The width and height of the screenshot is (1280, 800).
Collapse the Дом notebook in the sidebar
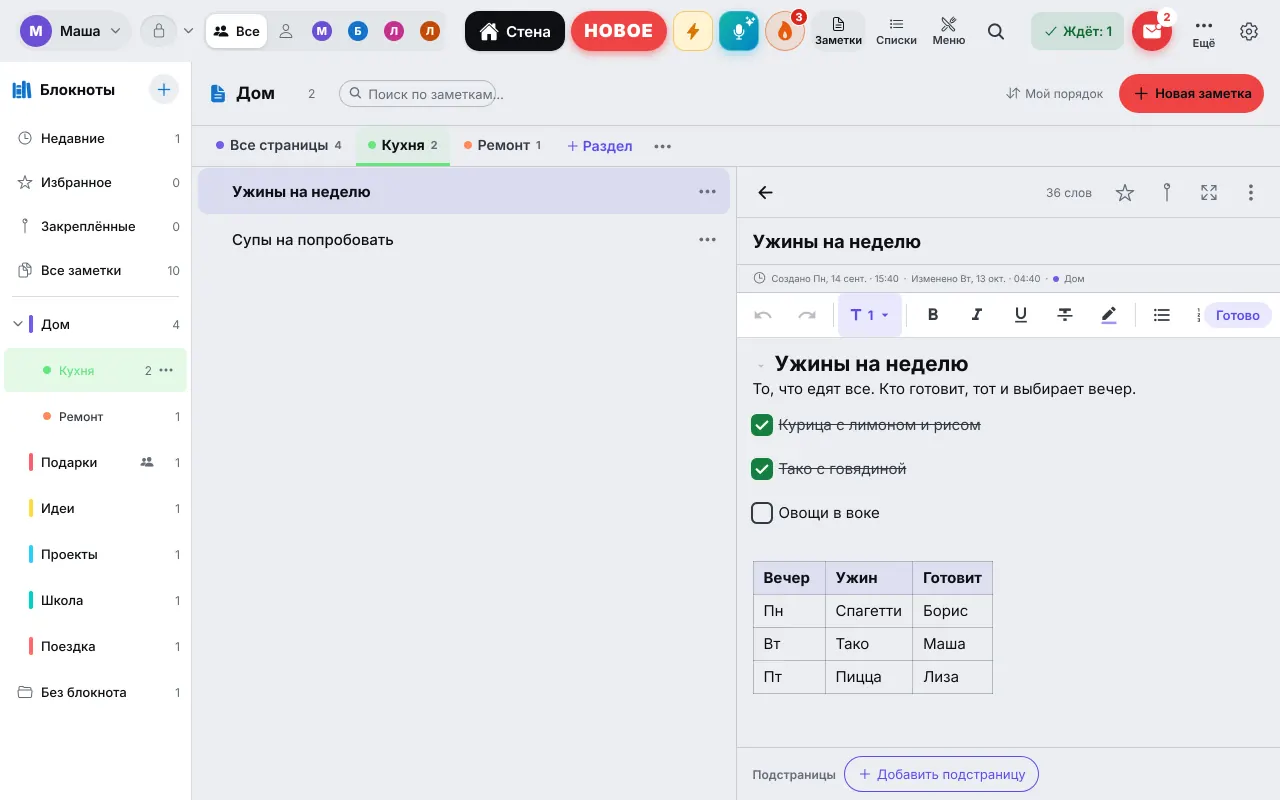point(18,324)
